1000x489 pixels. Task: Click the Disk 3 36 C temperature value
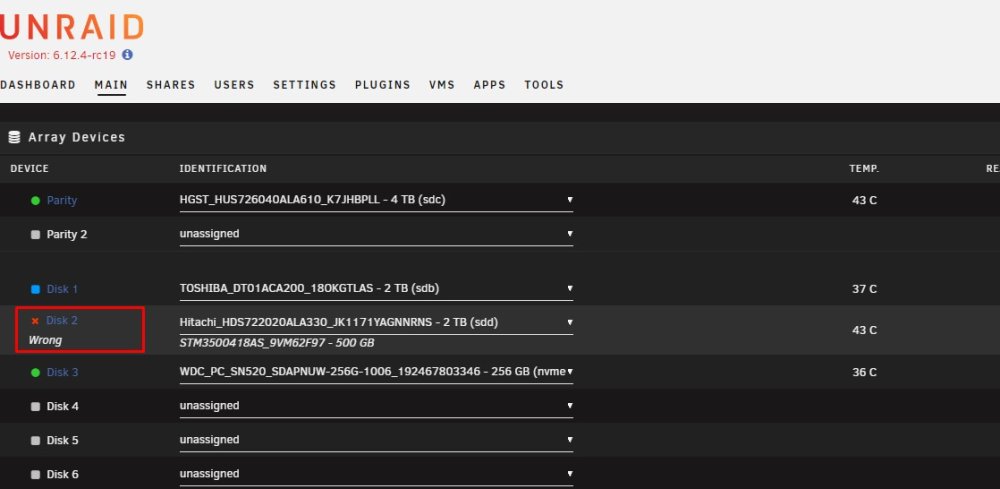[864, 372]
